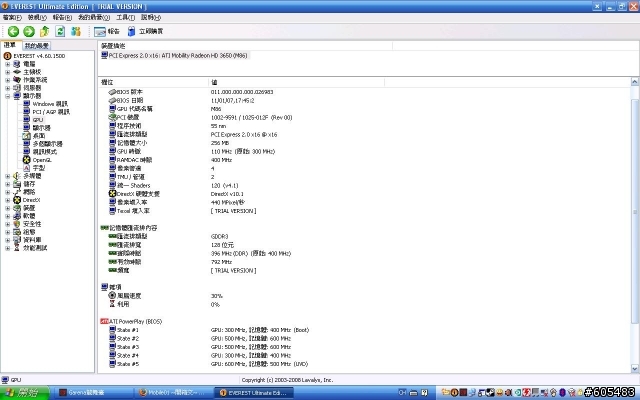
Task: Click the 裝置 devices tree icon
Action: click(17, 208)
